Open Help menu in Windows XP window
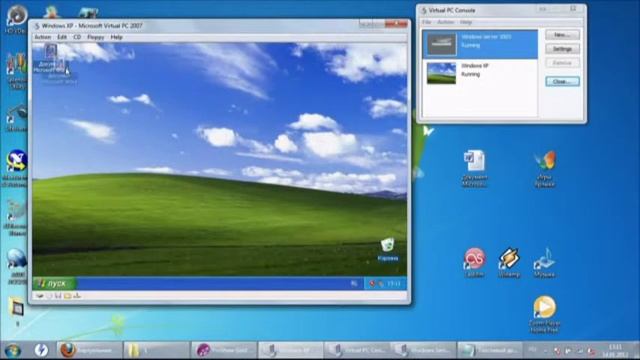 116,37
